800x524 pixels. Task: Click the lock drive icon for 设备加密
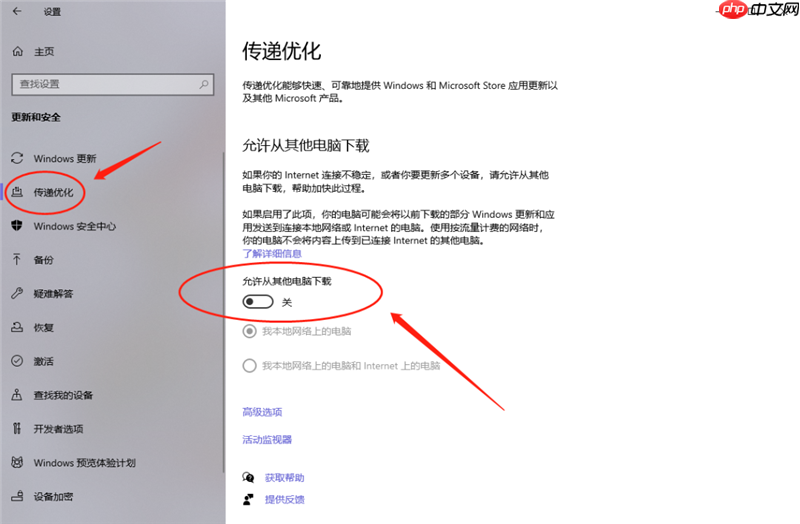(17, 496)
